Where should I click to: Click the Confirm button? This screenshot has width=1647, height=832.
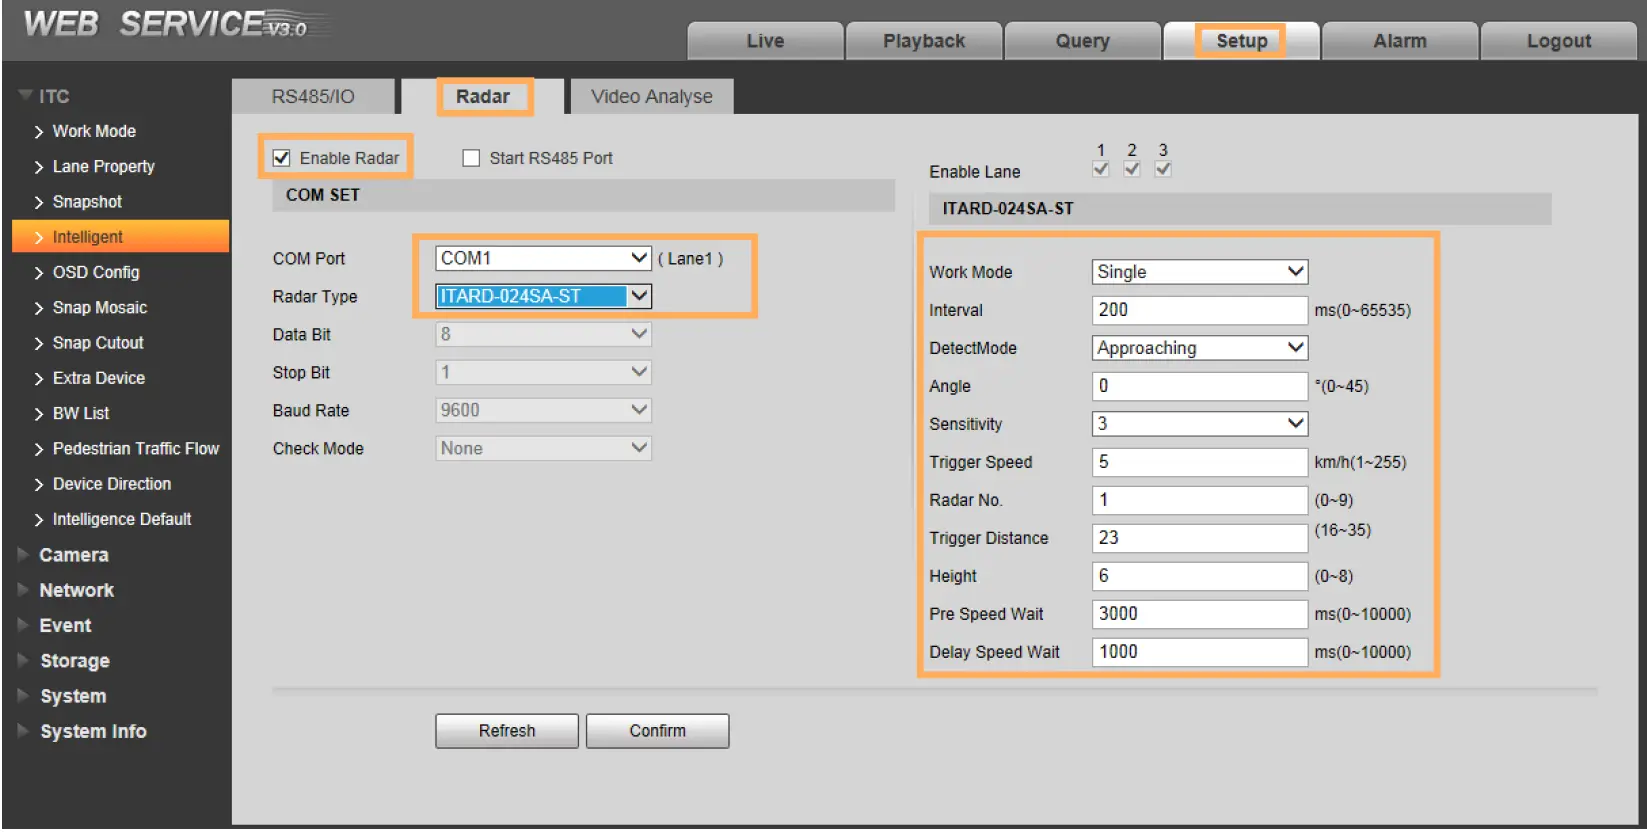point(657,731)
